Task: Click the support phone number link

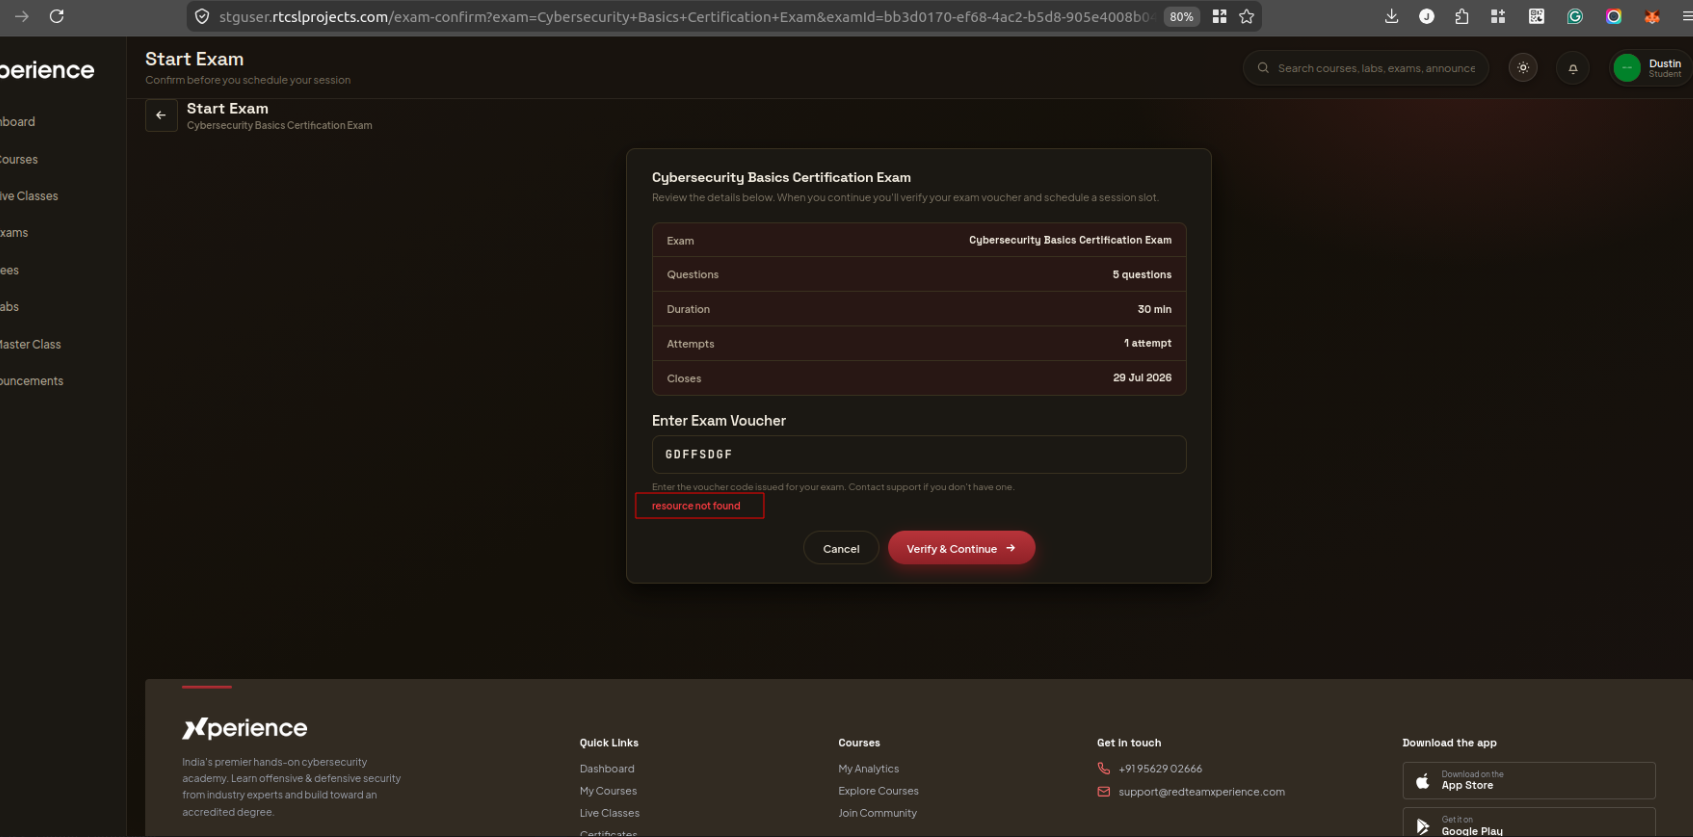Action: (1161, 769)
